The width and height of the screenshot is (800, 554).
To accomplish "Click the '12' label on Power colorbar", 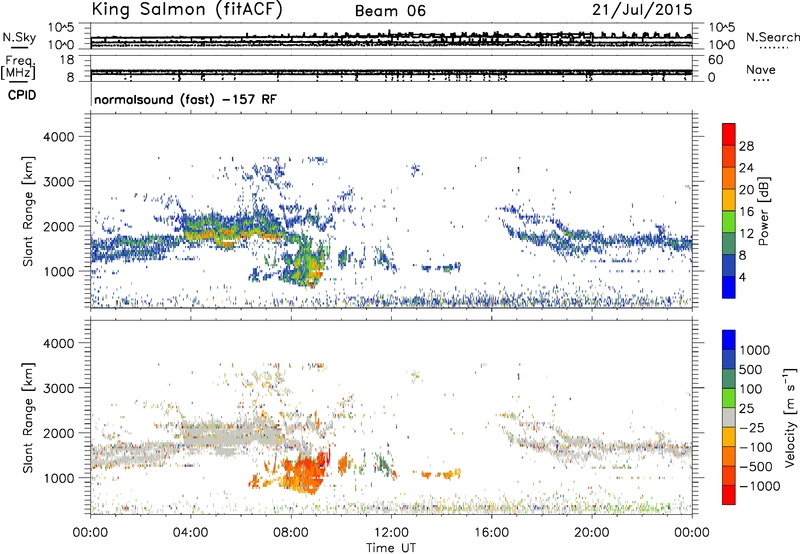I will click(746, 234).
